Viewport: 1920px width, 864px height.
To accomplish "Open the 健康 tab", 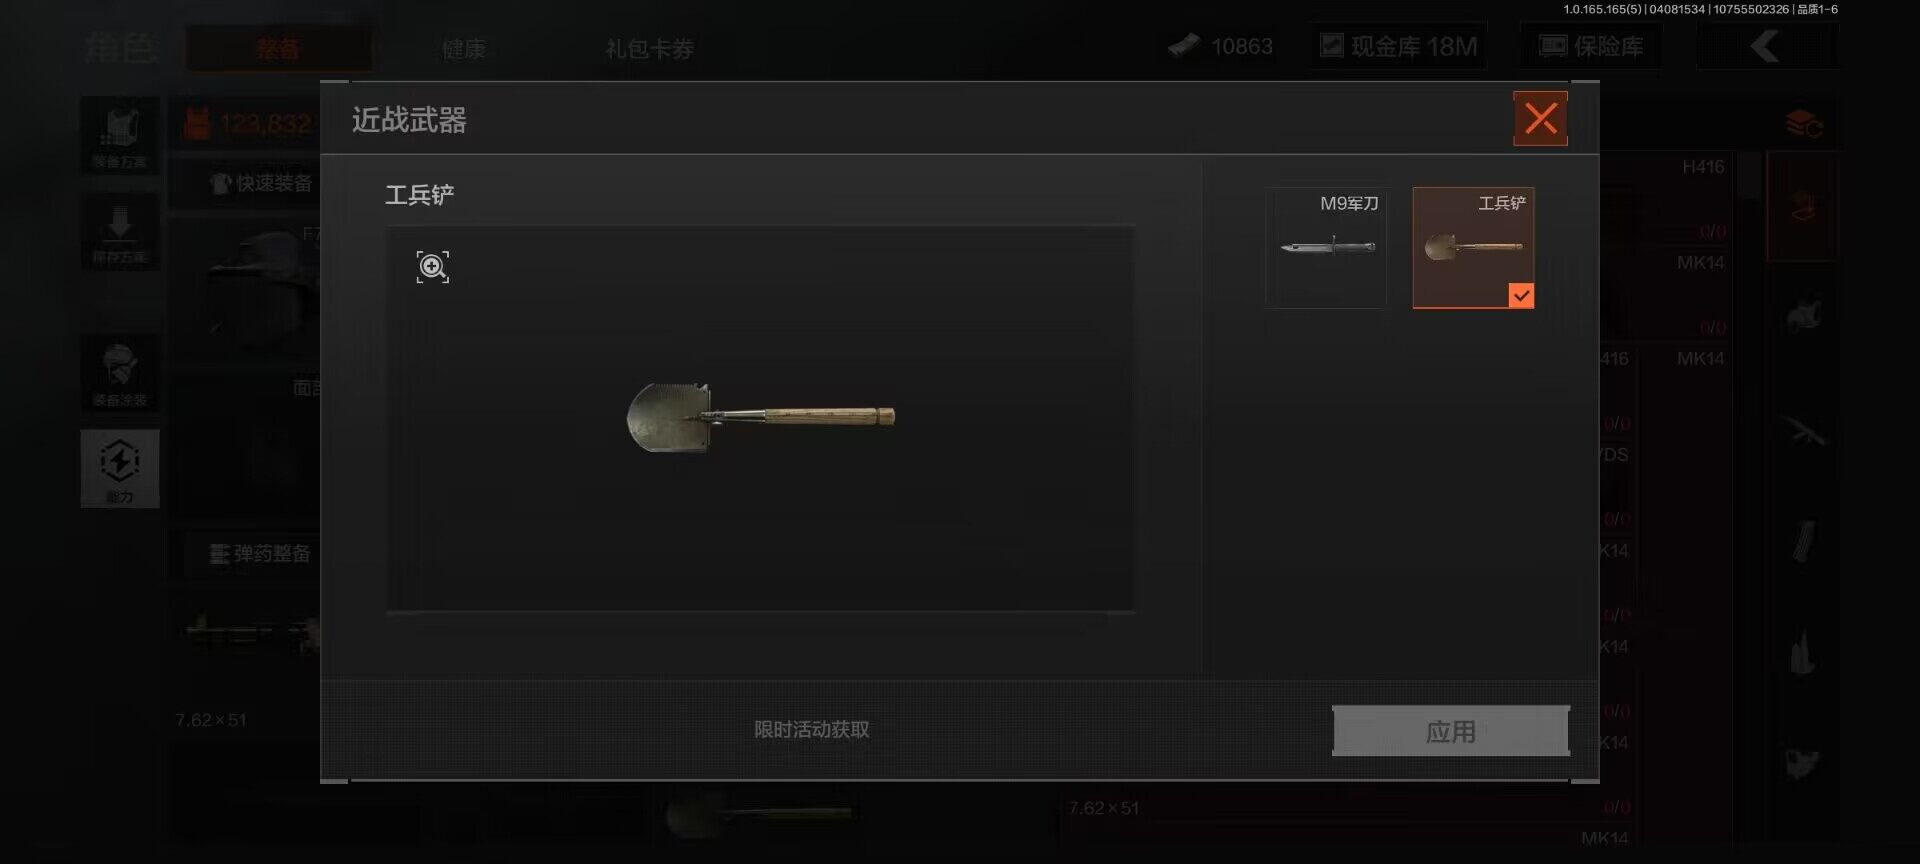I will coord(464,48).
